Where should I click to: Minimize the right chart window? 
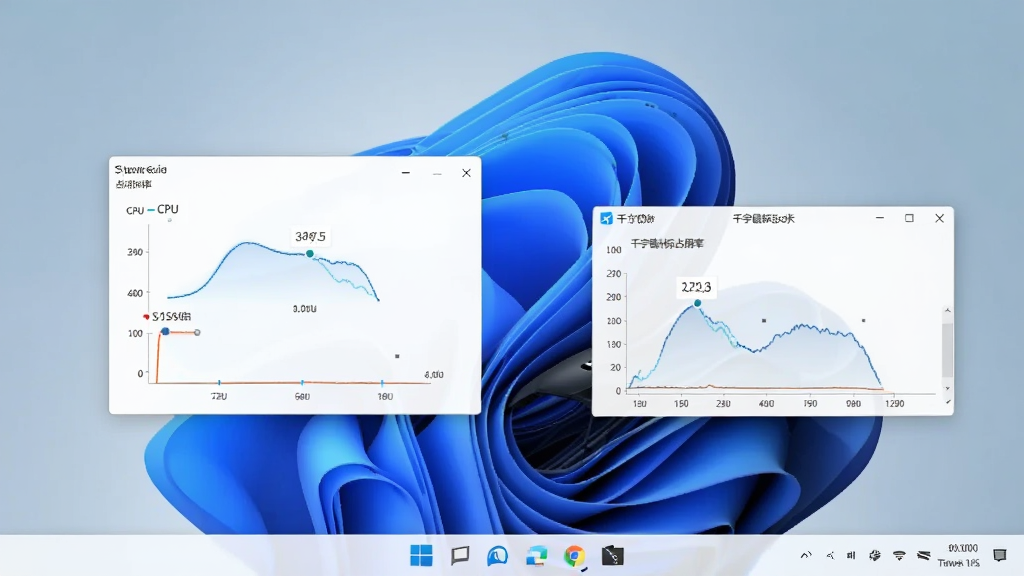[x=880, y=218]
